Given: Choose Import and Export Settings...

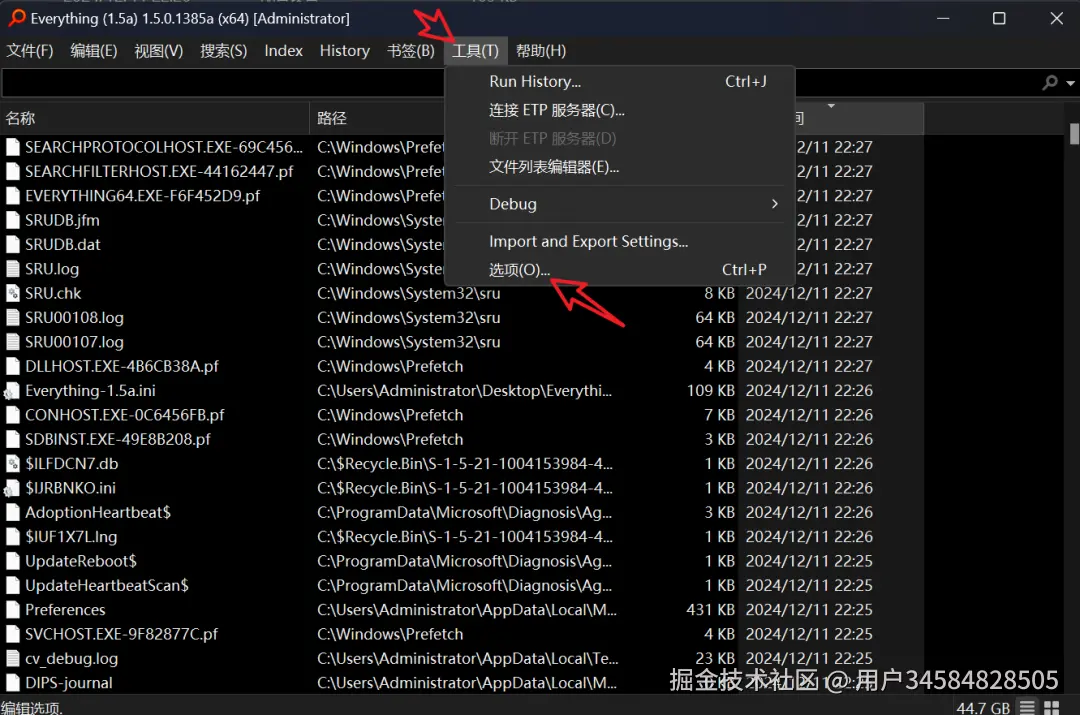Looking at the screenshot, I should click(x=620, y=242).
